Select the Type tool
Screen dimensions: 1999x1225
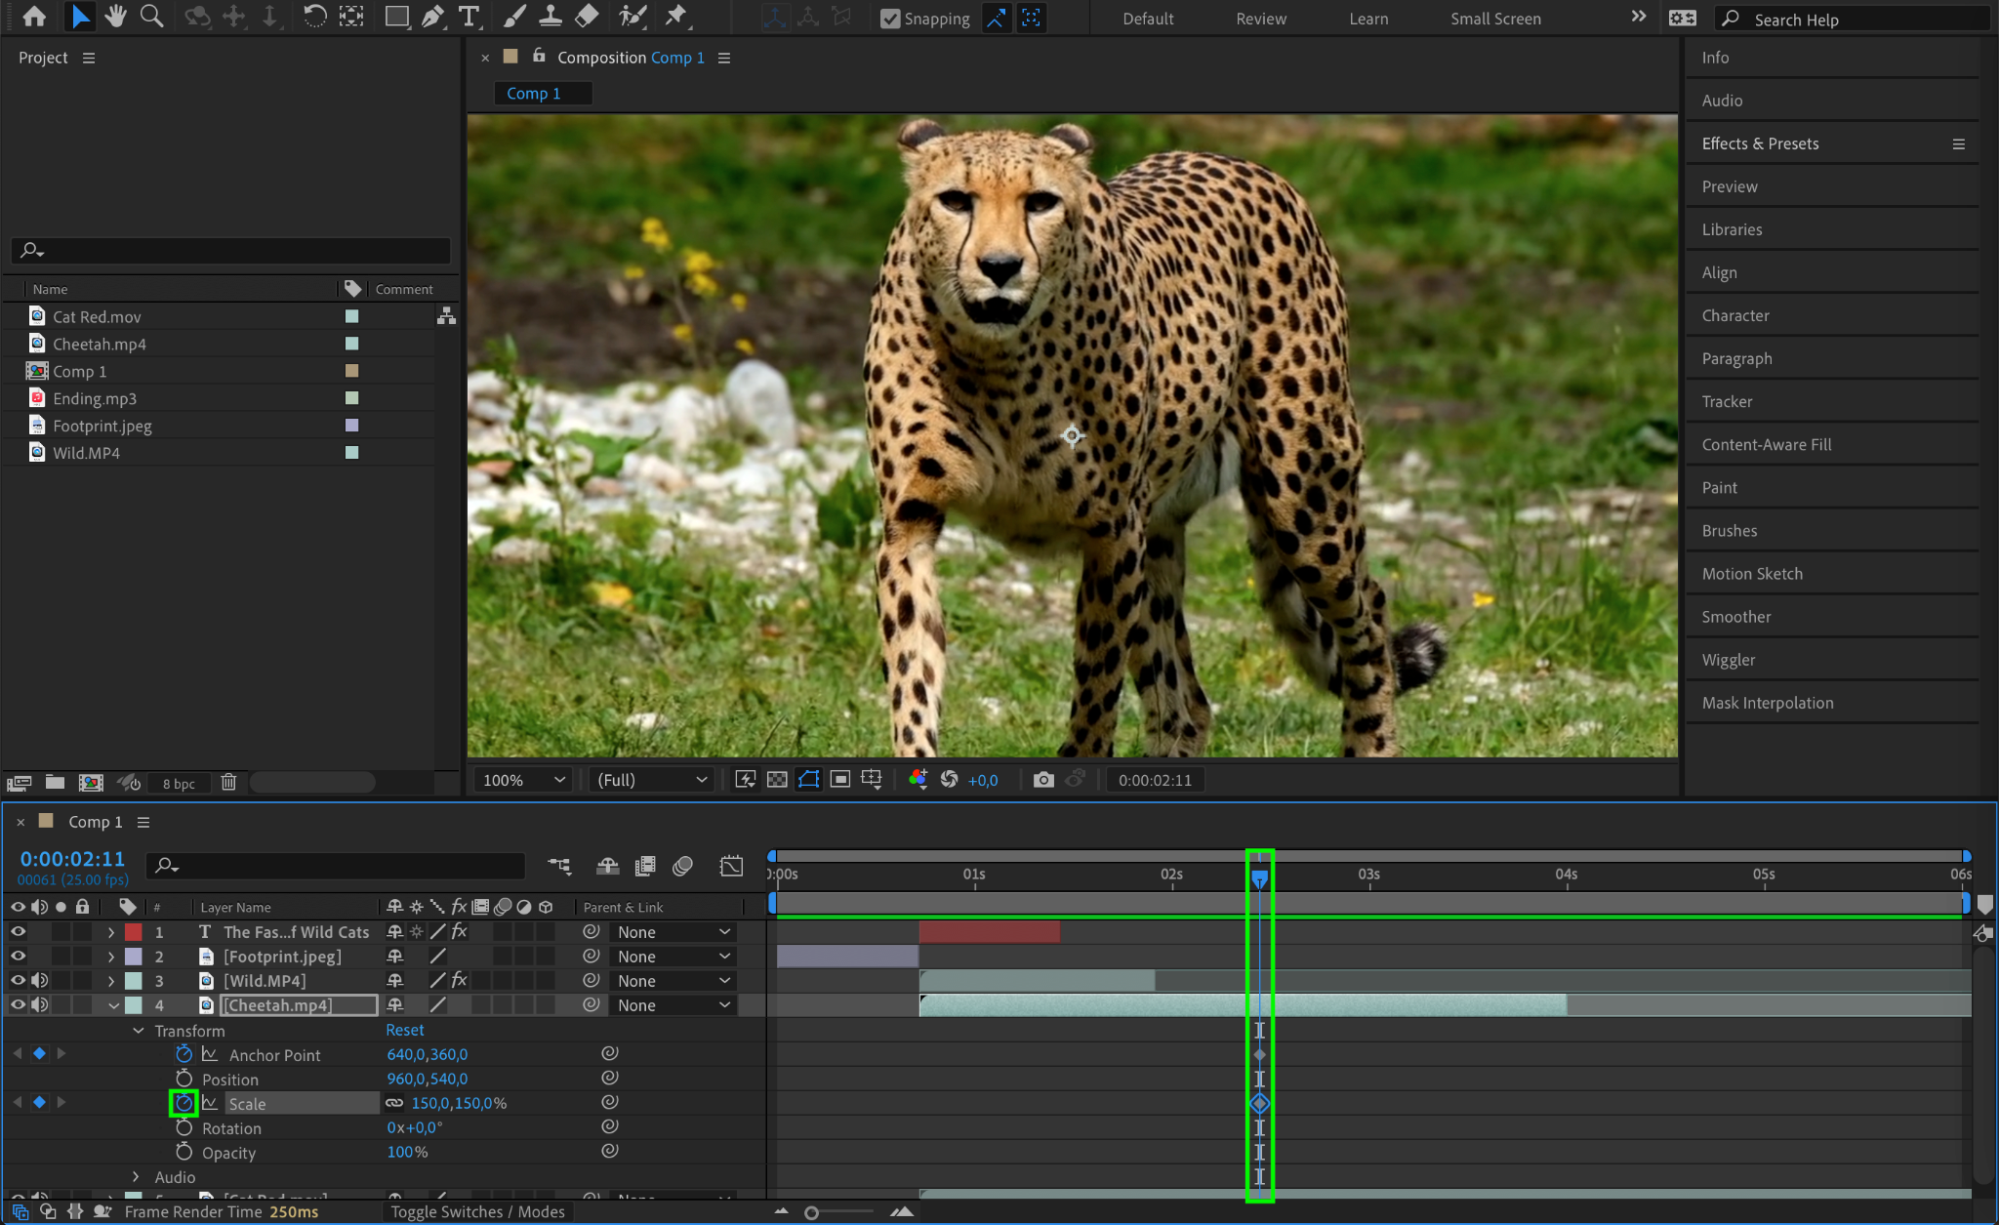click(468, 16)
